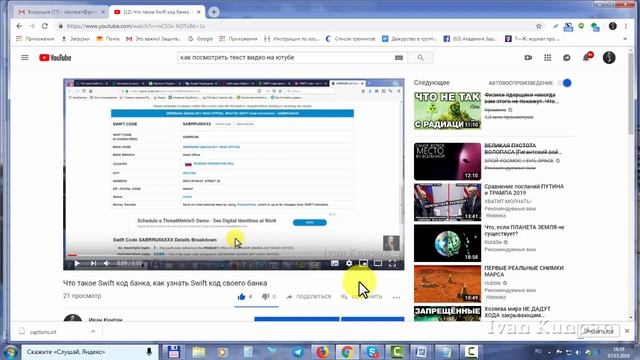Switch to theater mode
The image size is (640, 360).
(x=378, y=263)
